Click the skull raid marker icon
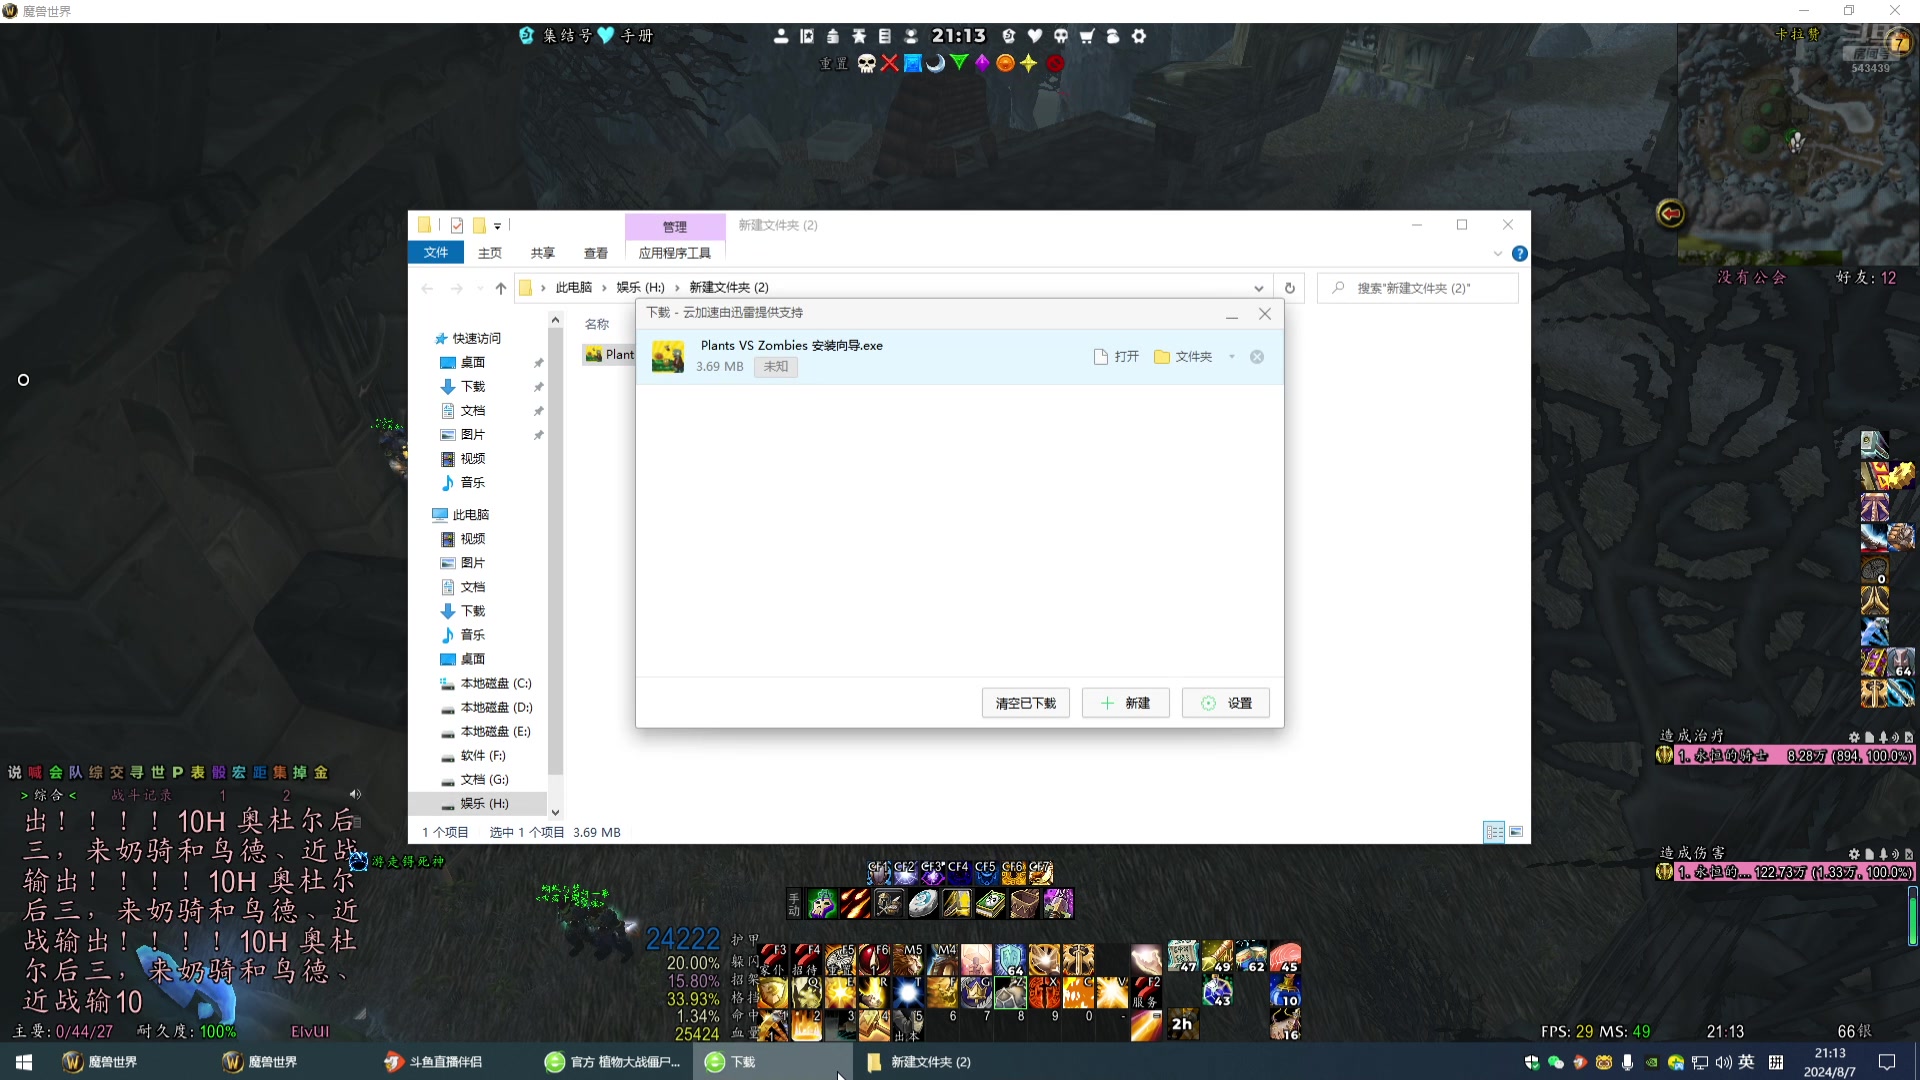 866,63
